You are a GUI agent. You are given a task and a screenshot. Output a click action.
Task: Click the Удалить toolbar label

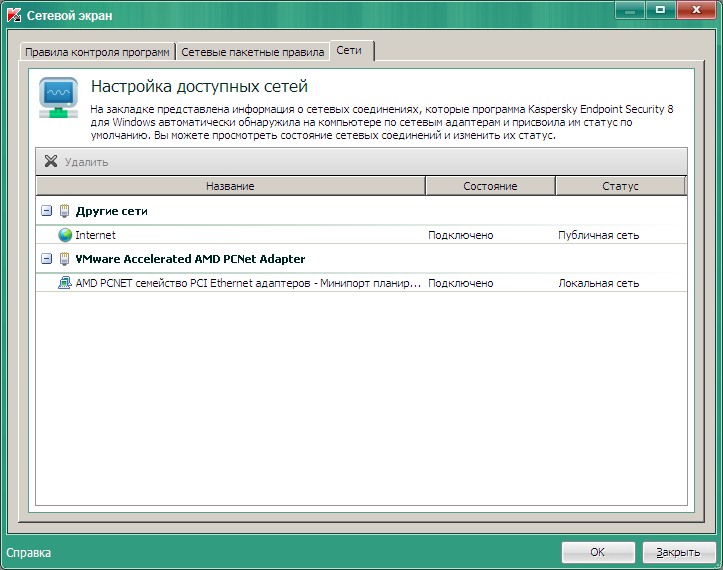pos(86,162)
